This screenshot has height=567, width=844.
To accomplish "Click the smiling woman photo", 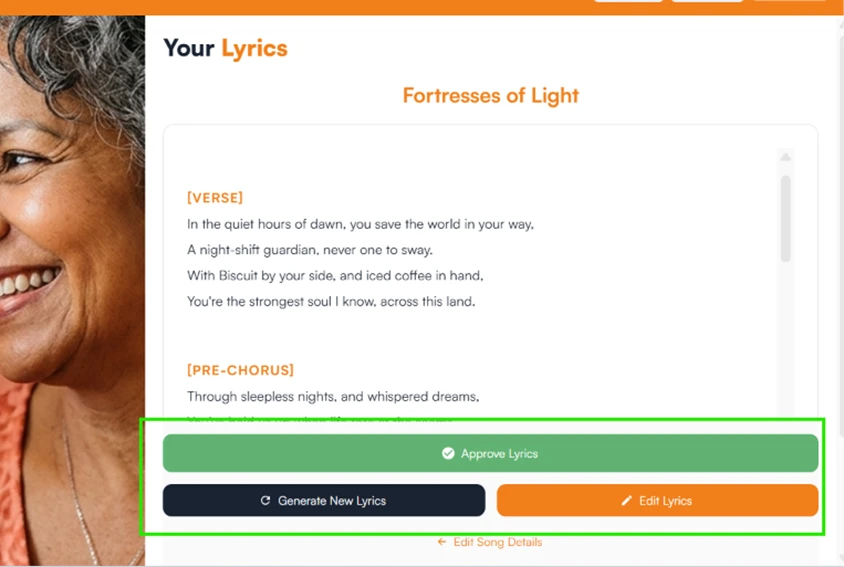I will click(72, 291).
